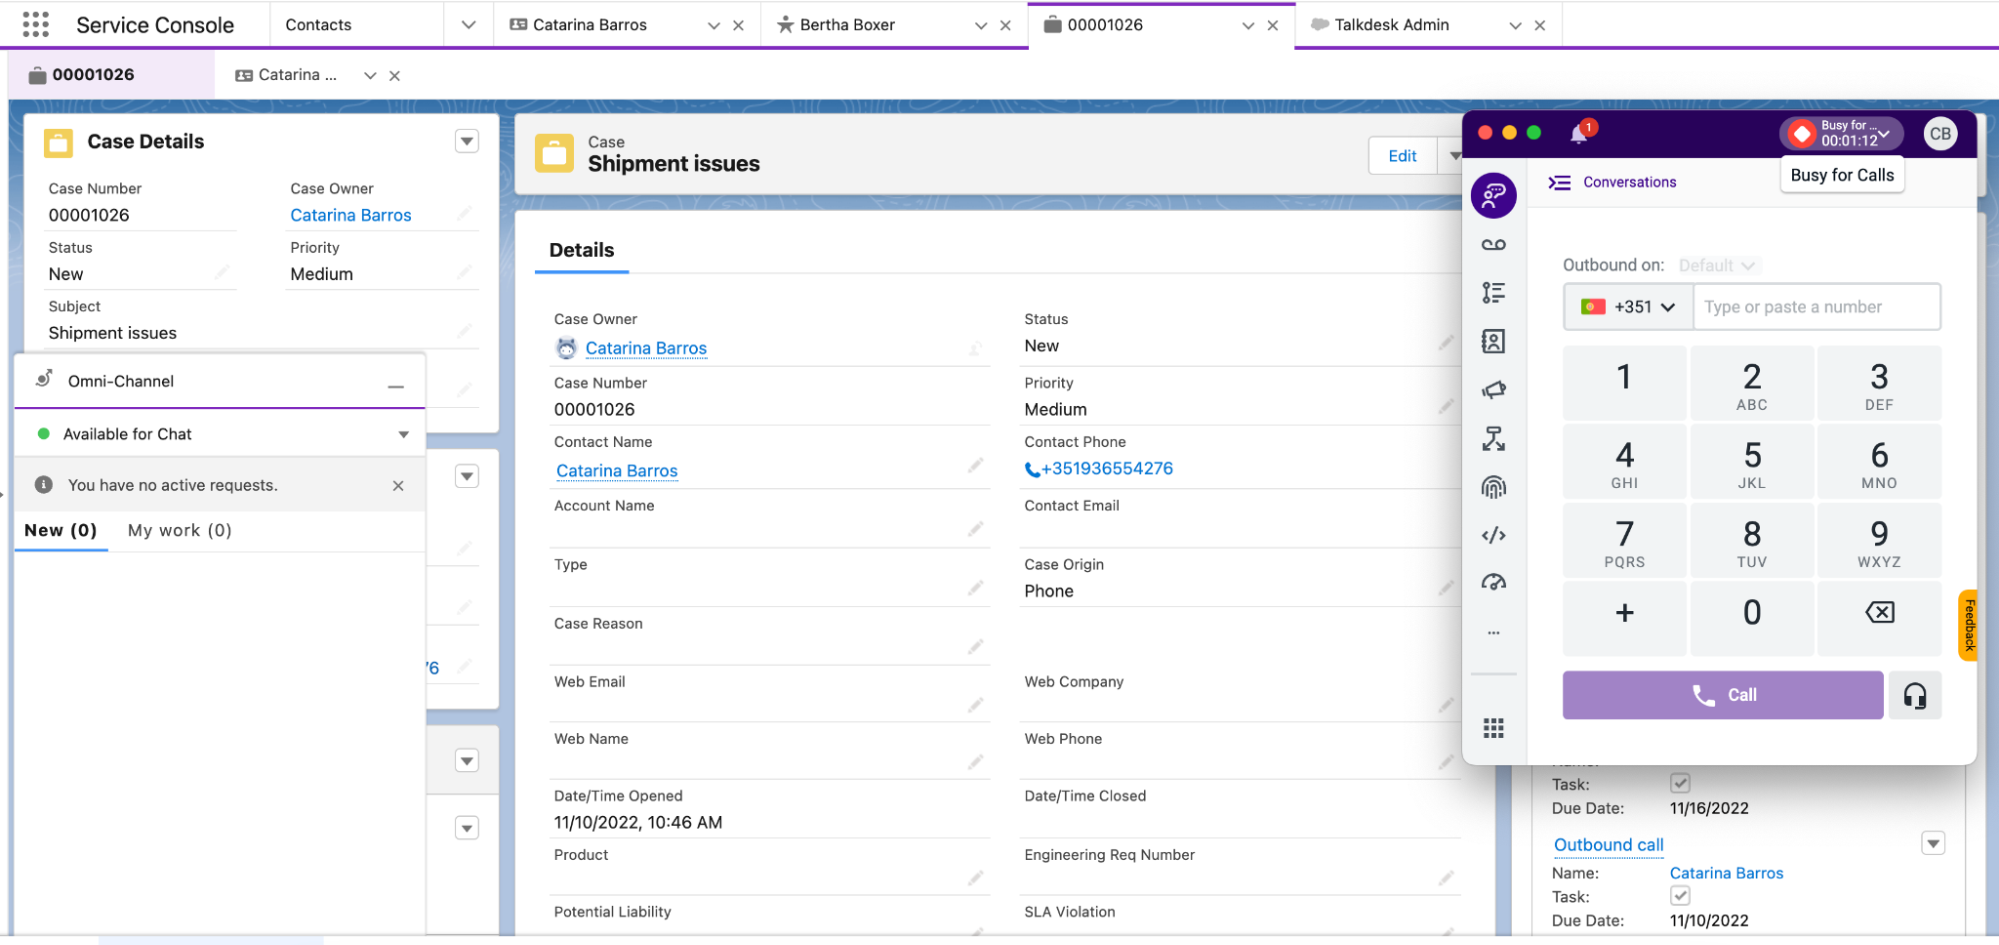
Task: Open Catarina Barros tab dropdown chevron
Action: pyautogui.click(x=713, y=25)
